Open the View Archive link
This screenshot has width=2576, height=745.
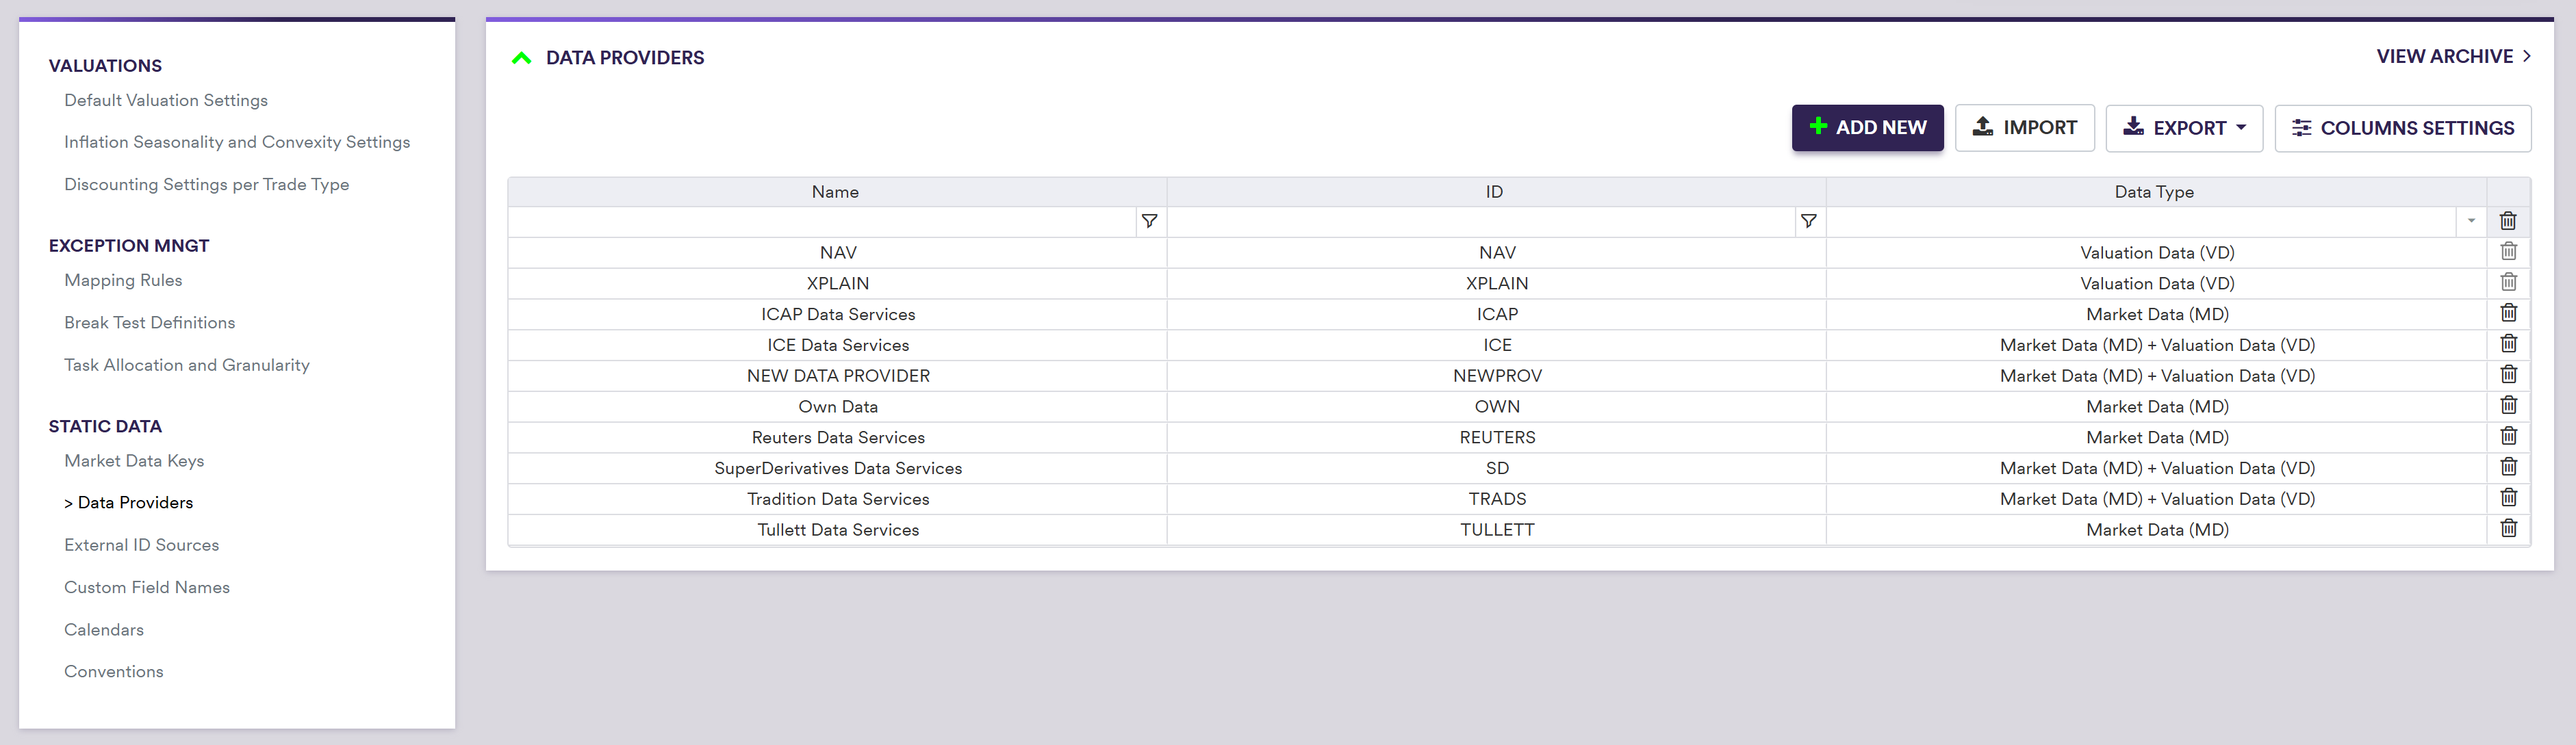pyautogui.click(x=2452, y=57)
